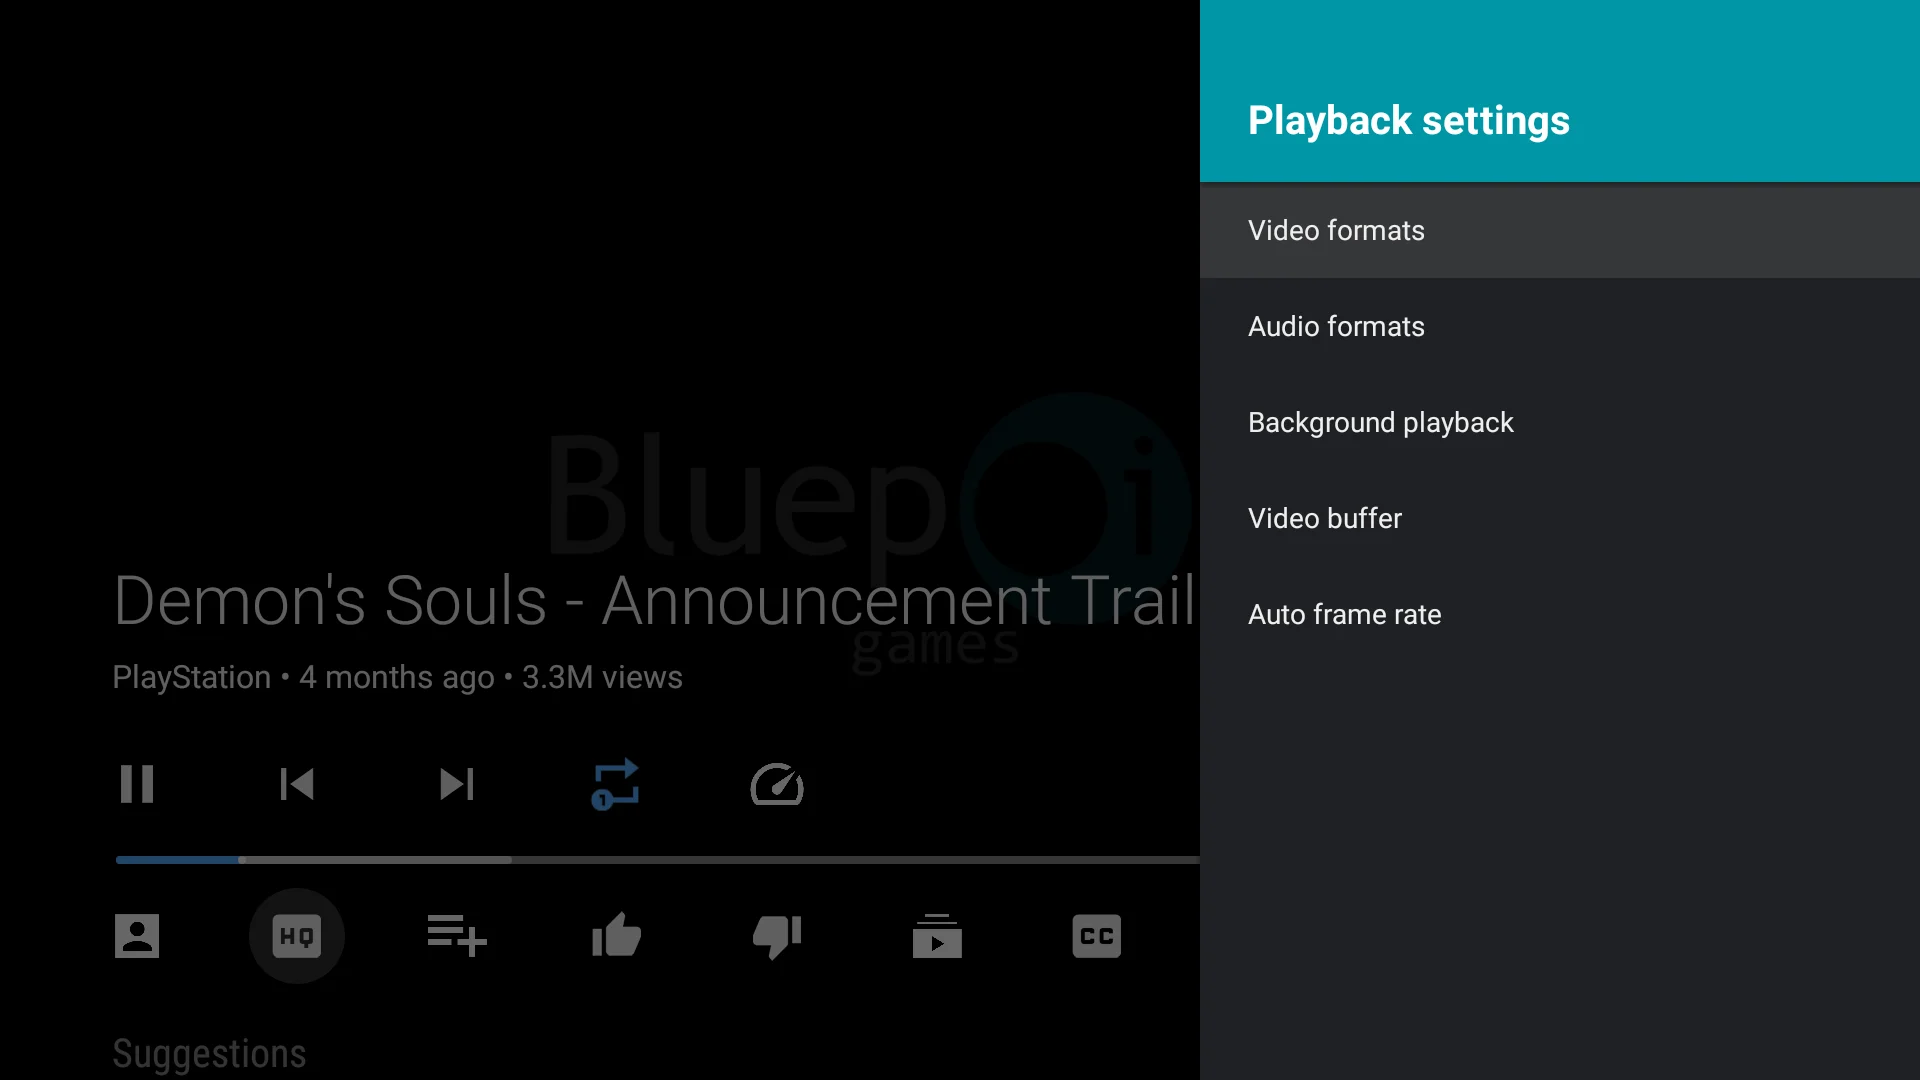Open the playback speed gauge icon
Viewport: 1920px width, 1080px height.
(777, 784)
